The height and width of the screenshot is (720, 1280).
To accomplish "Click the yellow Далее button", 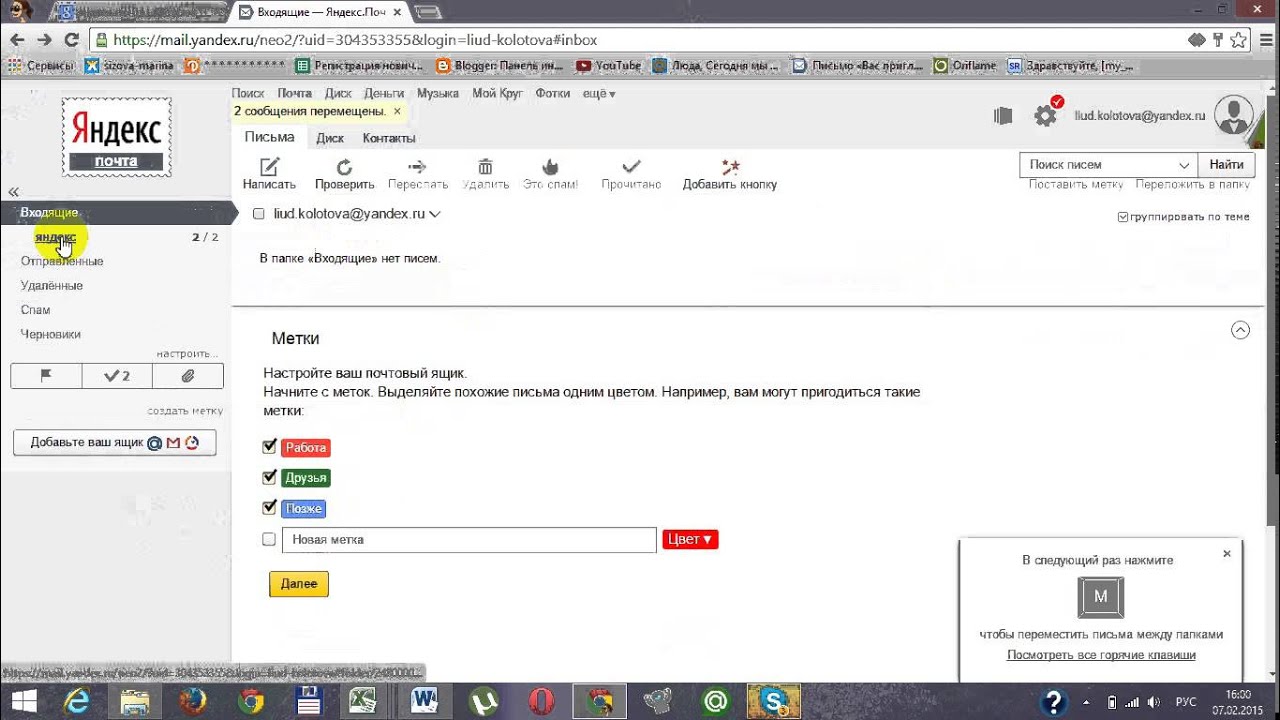I will point(299,584).
